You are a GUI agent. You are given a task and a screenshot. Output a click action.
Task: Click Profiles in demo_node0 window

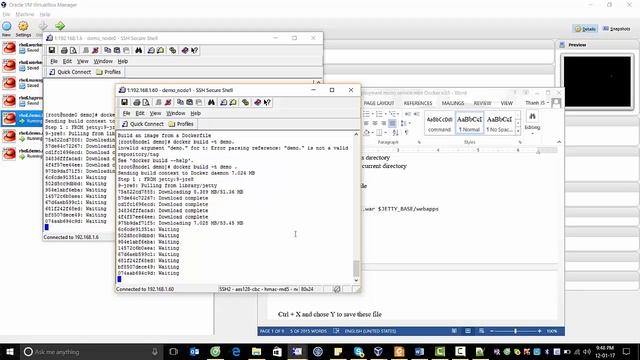pyautogui.click(x=108, y=72)
